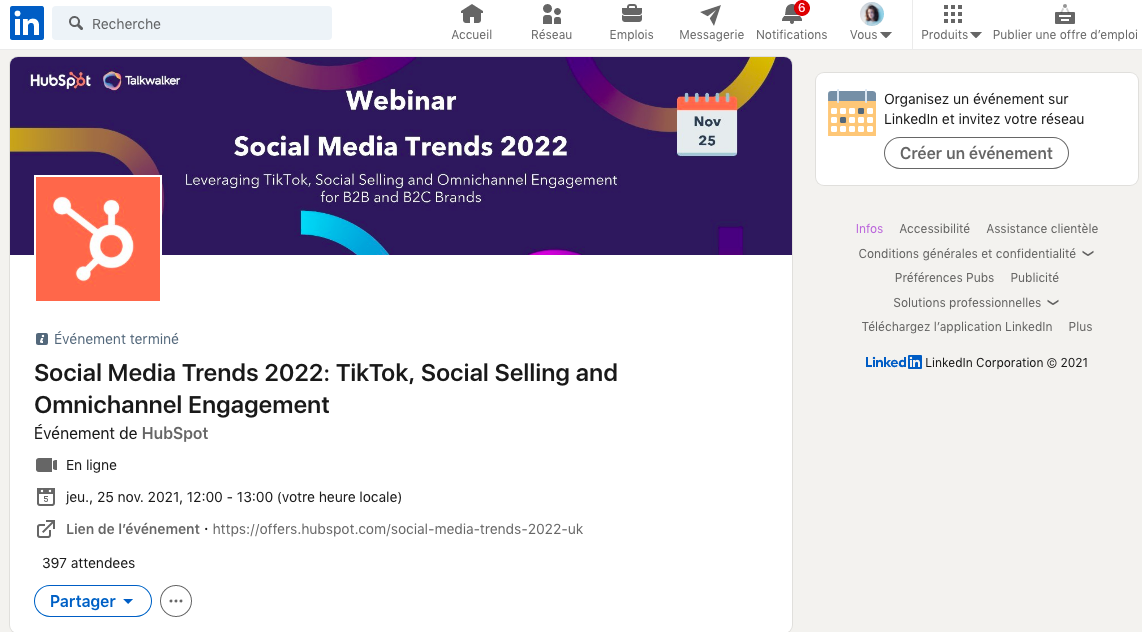The height and width of the screenshot is (632, 1142).
Task: Click the En ligne video camera icon
Action: coord(46,465)
